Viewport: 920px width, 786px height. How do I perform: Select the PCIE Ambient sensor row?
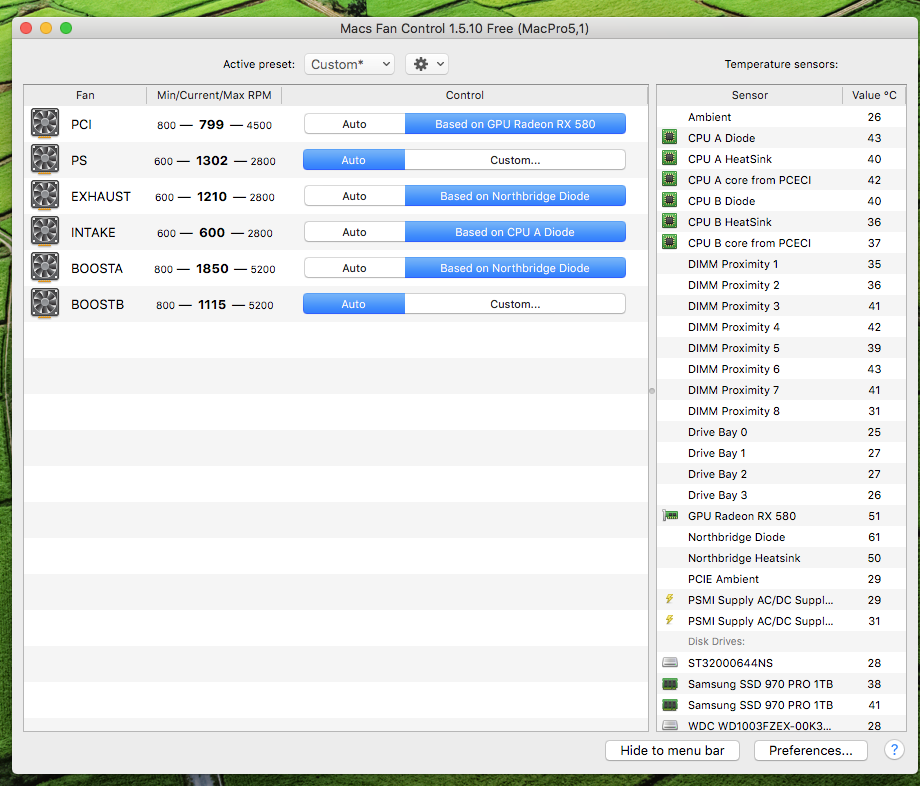coord(781,579)
